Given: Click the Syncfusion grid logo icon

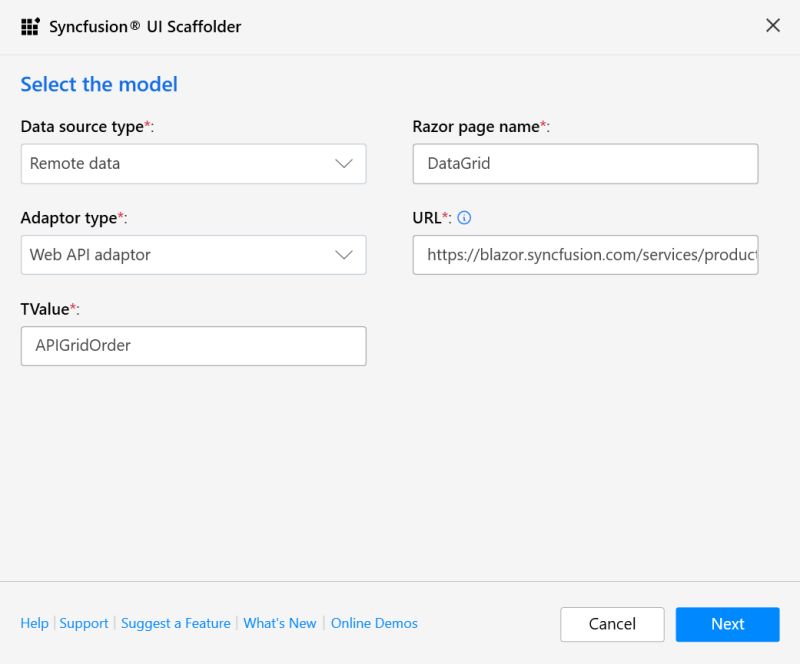Looking at the screenshot, I should pyautogui.click(x=31, y=26).
